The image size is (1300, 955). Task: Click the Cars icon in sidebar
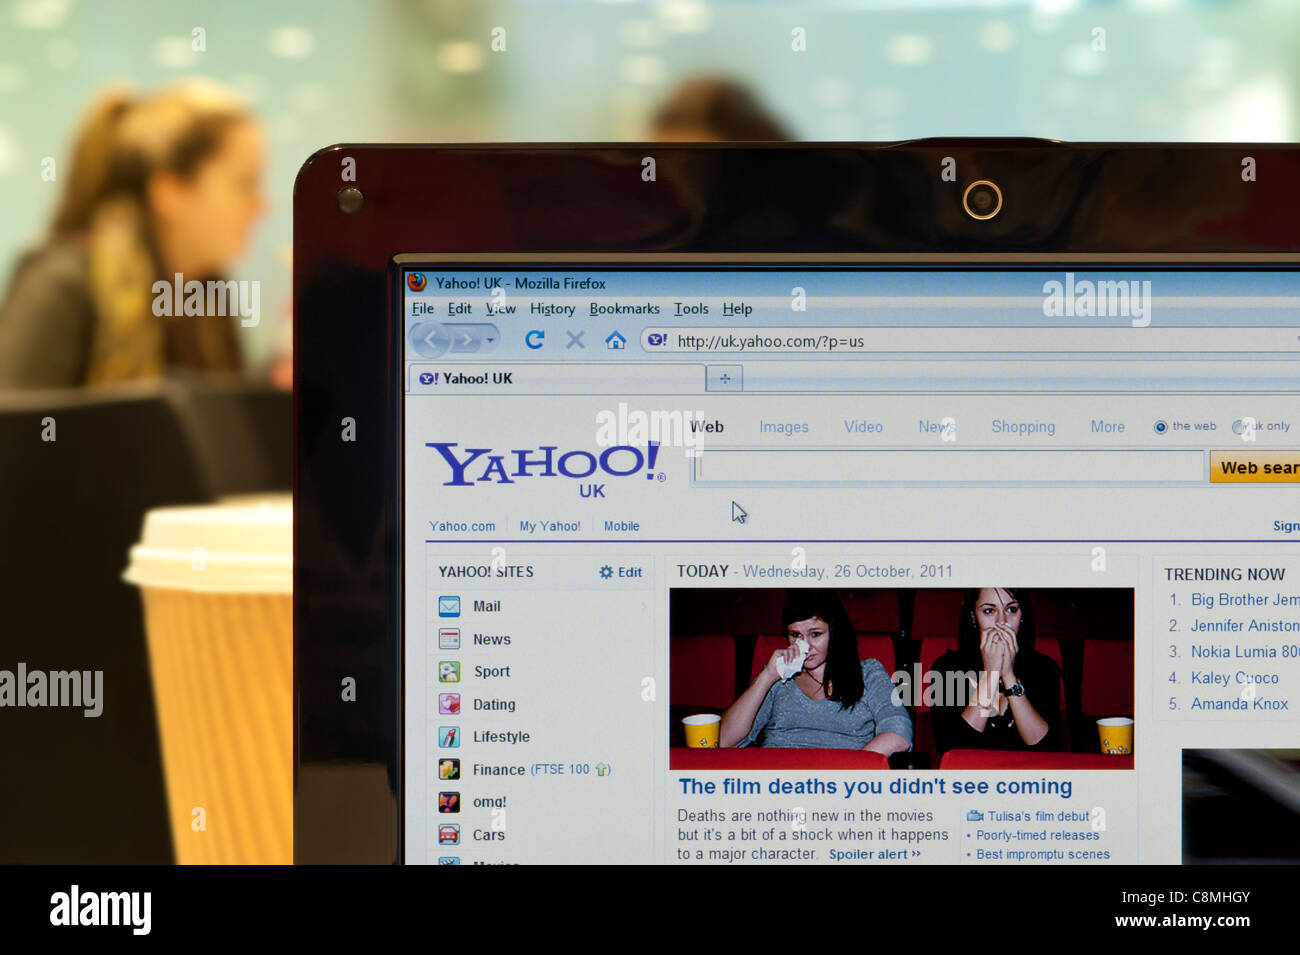coord(449,834)
